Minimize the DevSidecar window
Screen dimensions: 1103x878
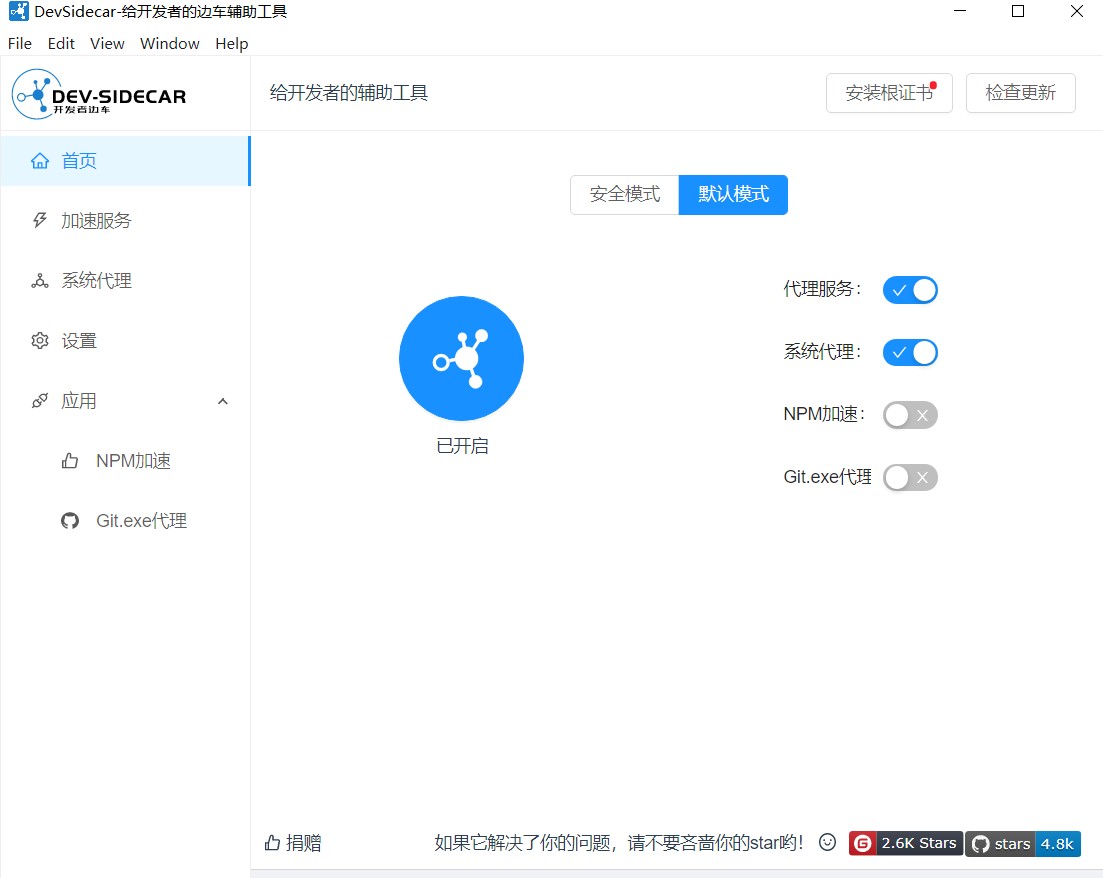click(x=959, y=12)
